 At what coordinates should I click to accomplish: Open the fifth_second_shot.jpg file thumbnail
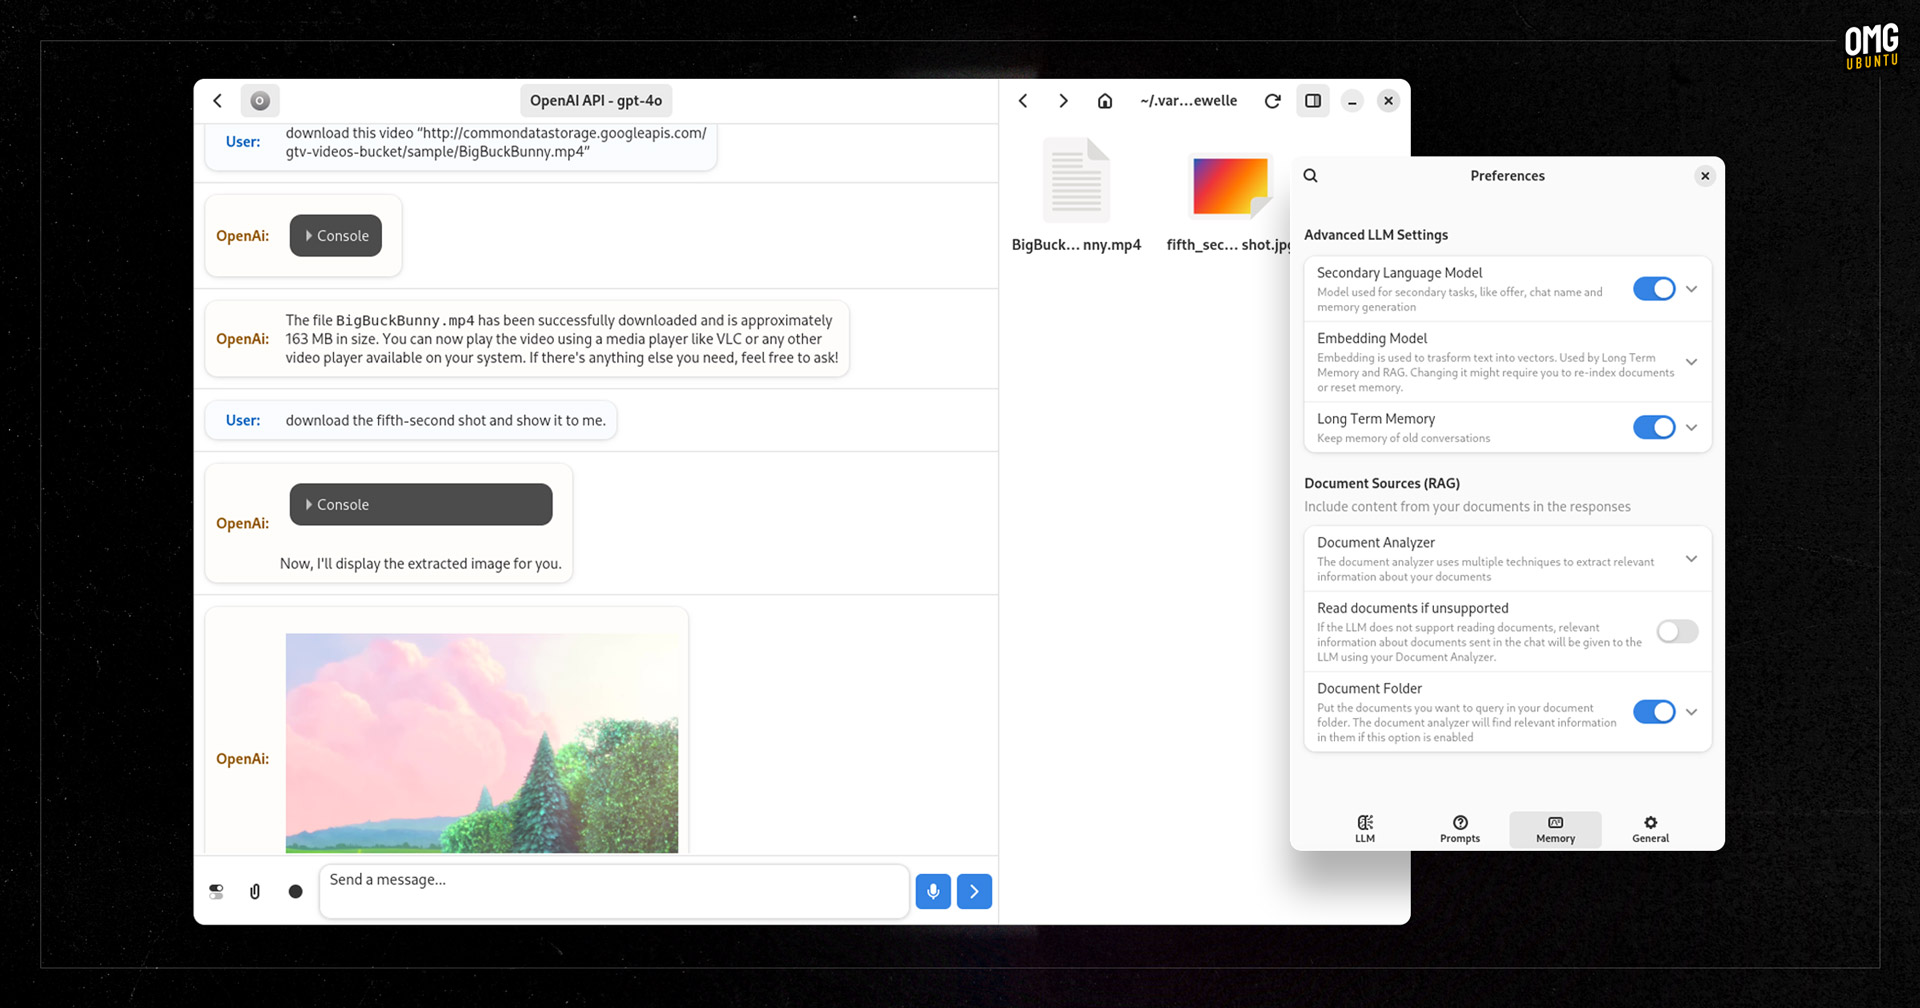(x=1229, y=188)
